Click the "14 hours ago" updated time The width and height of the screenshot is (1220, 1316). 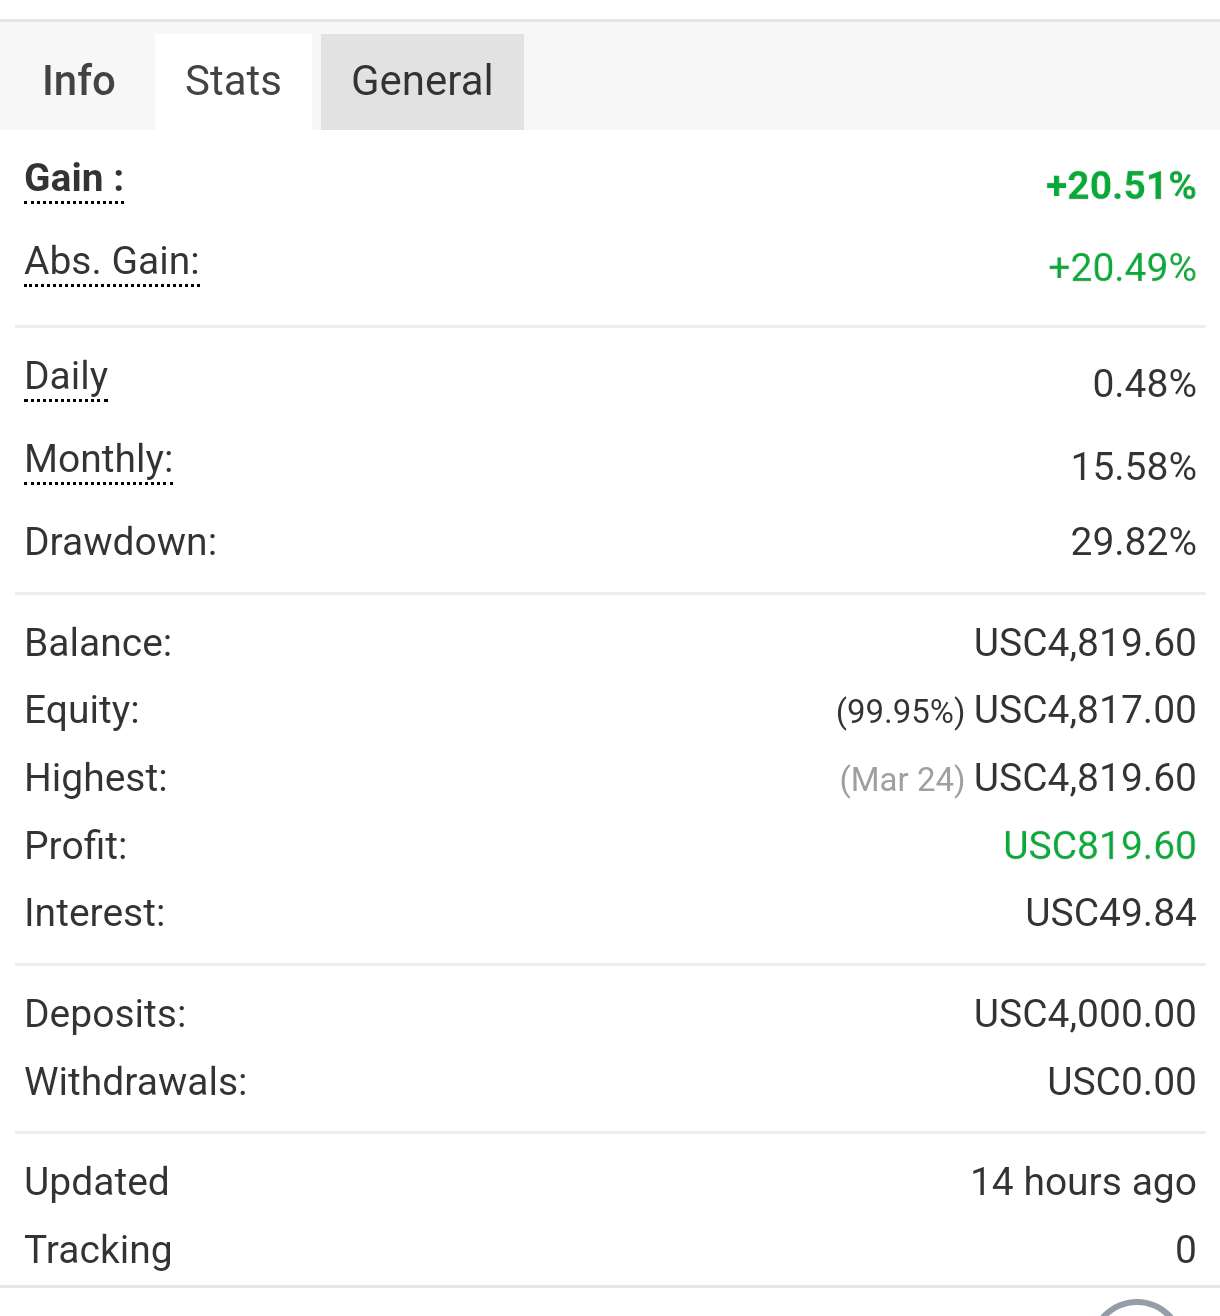(x=1083, y=1182)
